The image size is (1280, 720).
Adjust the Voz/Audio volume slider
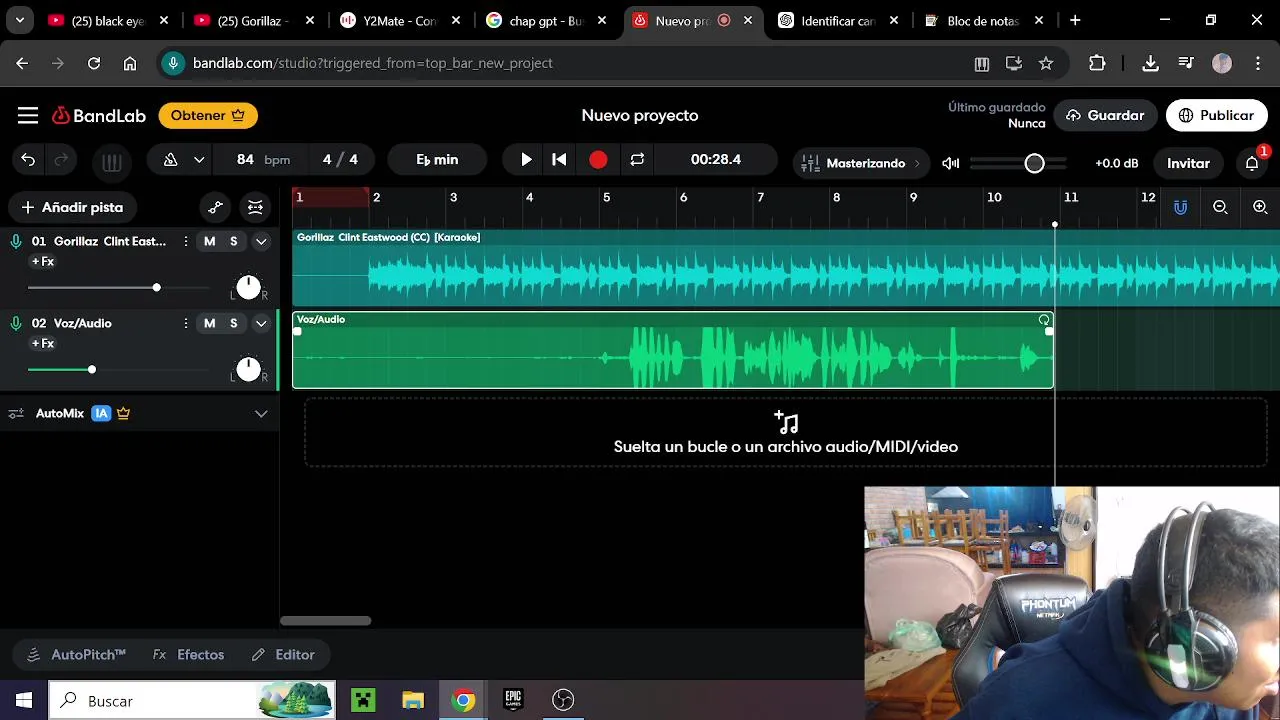(91, 370)
